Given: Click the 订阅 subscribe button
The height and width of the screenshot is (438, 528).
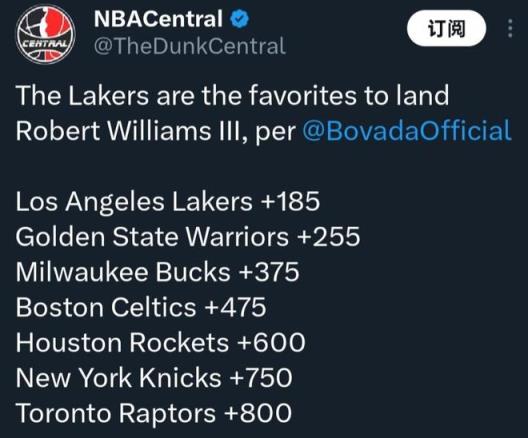Looking at the screenshot, I should click(x=447, y=28).
